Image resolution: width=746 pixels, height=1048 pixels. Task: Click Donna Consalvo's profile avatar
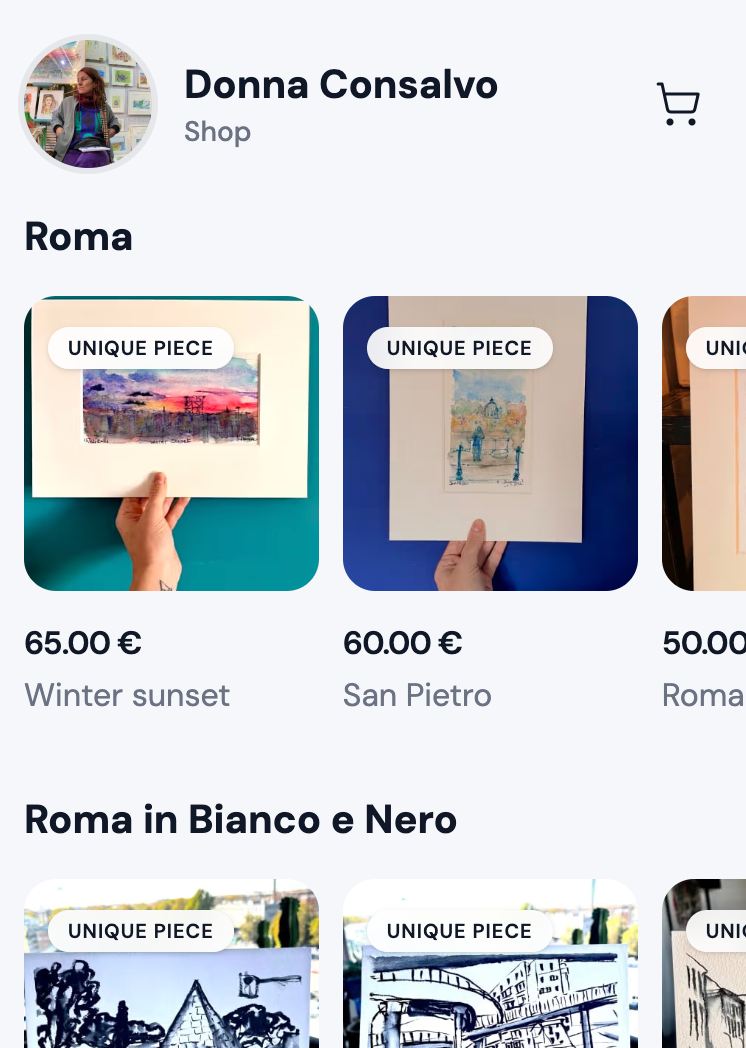point(88,104)
